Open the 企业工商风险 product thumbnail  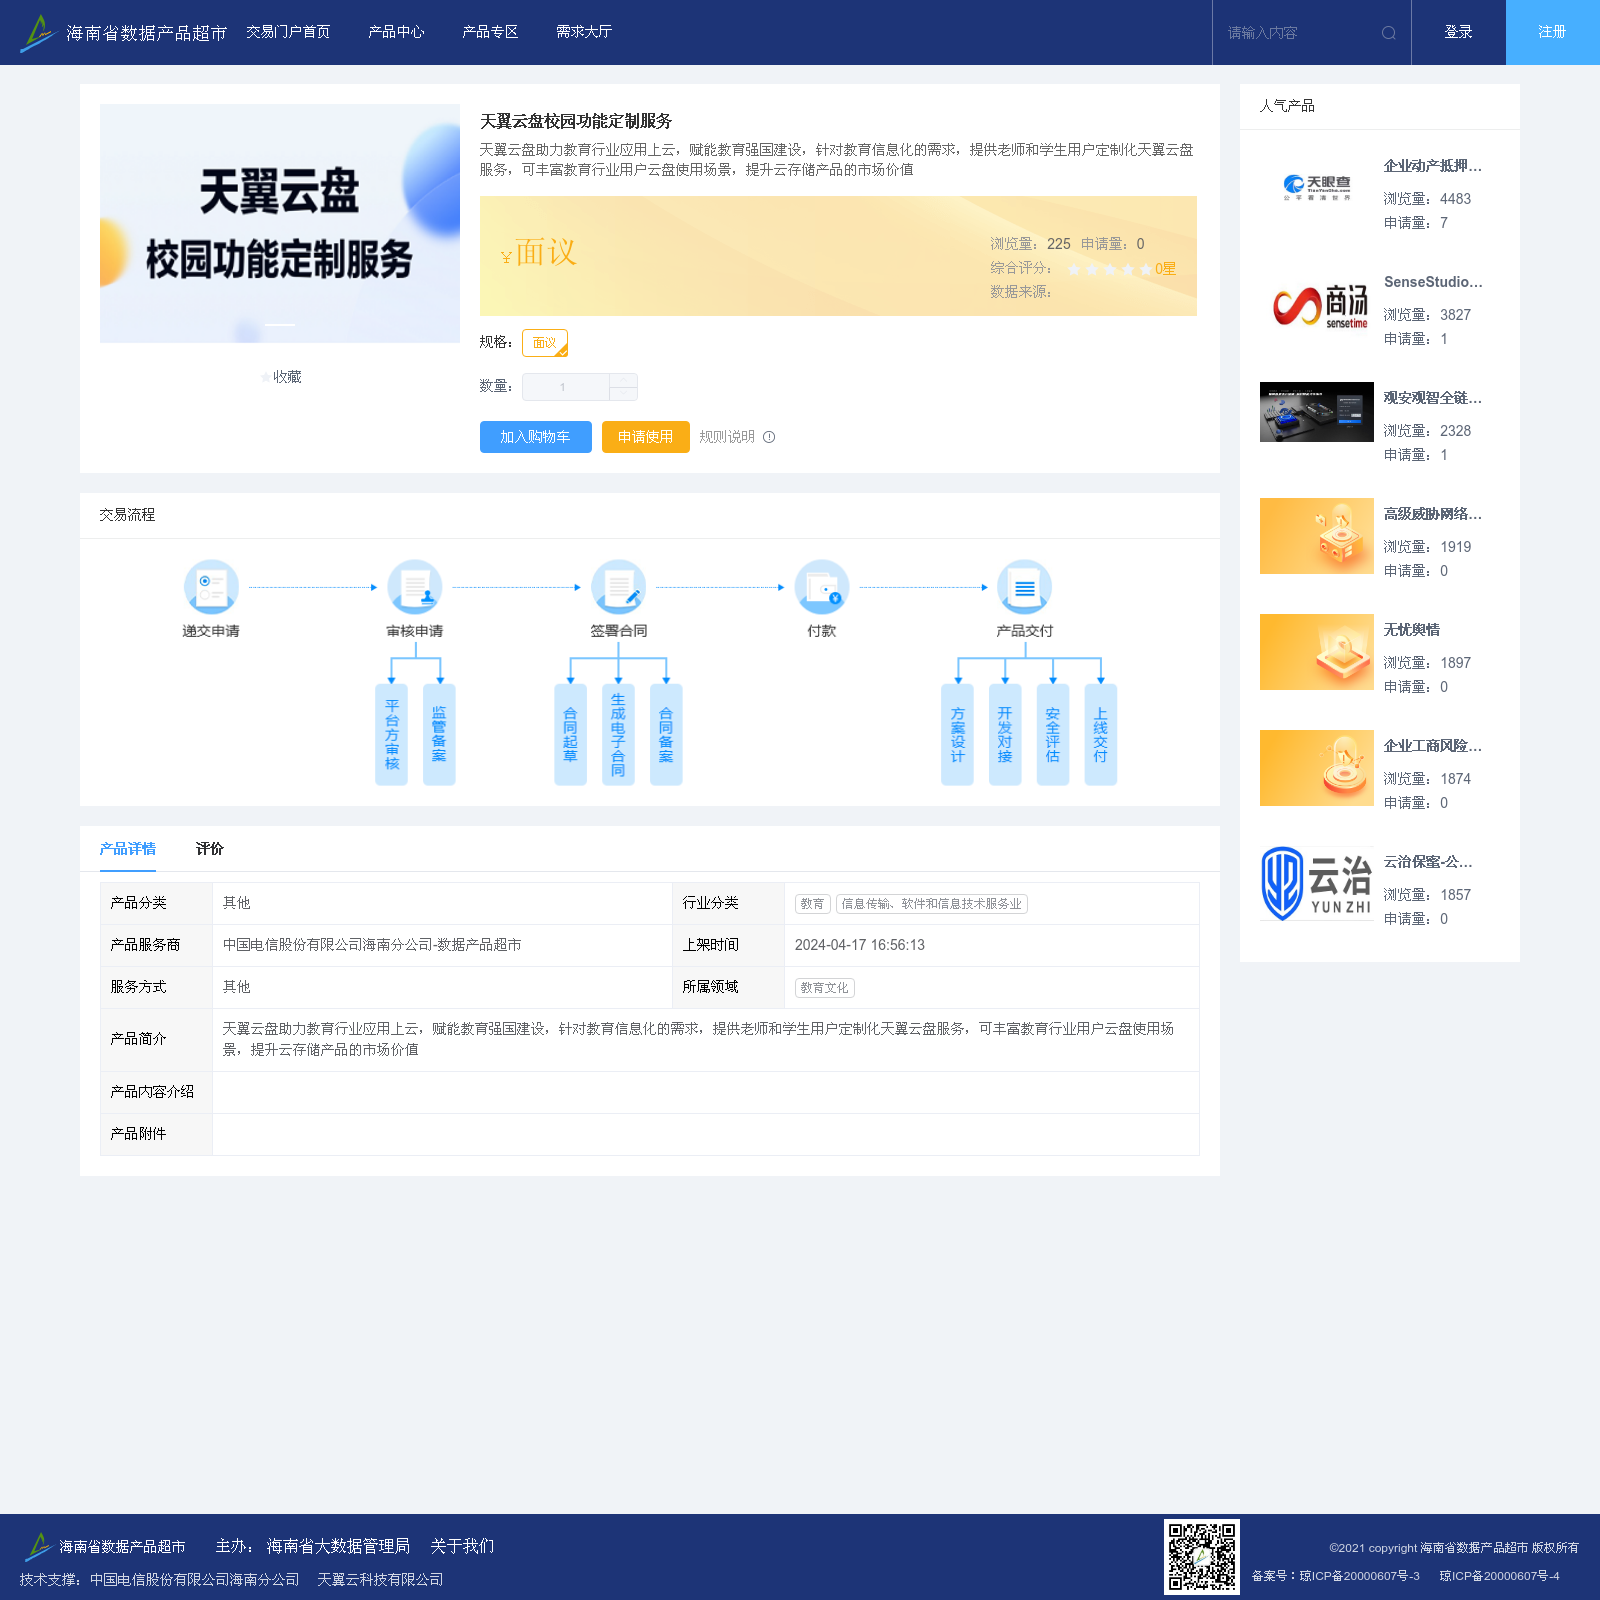1316,768
